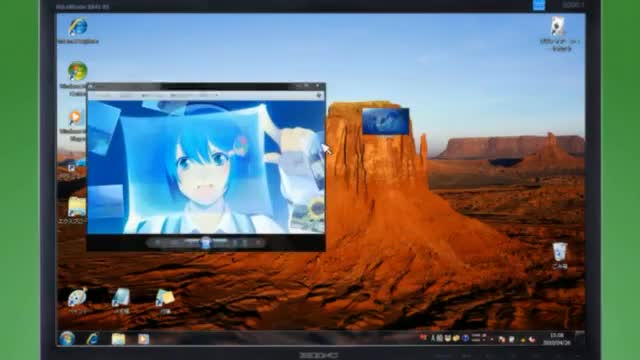640x360 pixels.
Task: Open the Windows Media Center desktop icon
Action: click(x=77, y=72)
